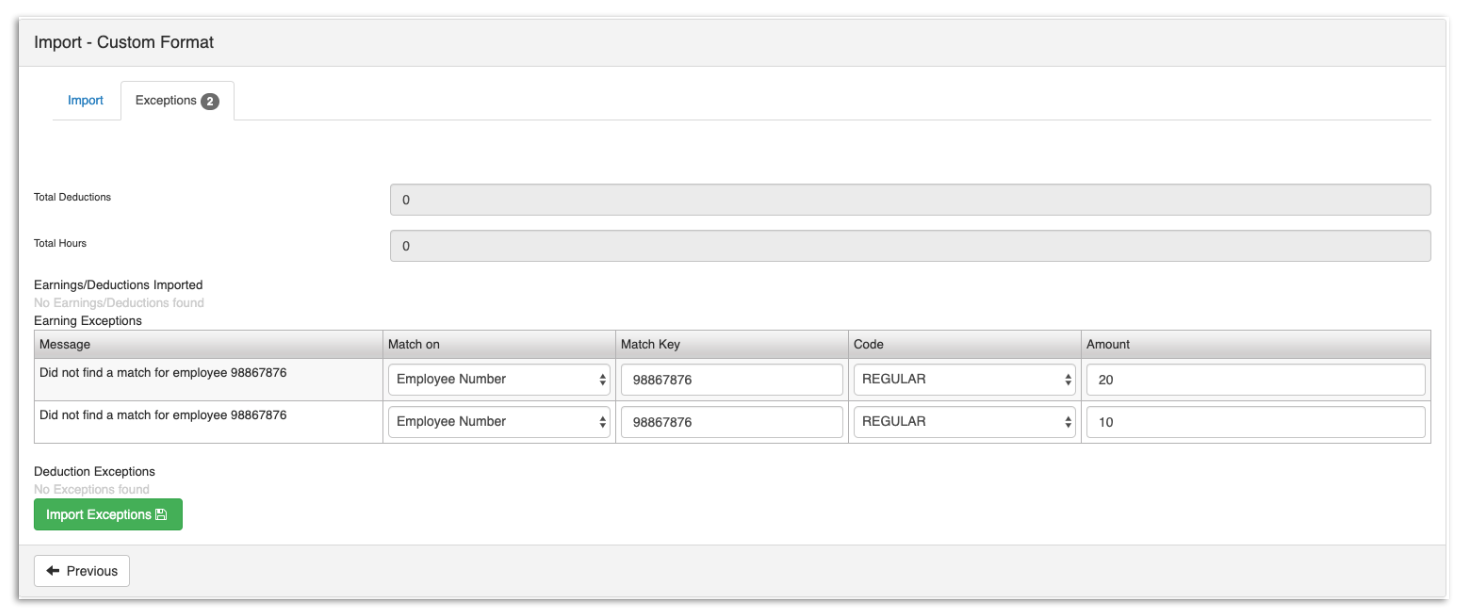Focus the second row's Match Key field
Viewport: 1466px width, 616px height.
point(731,422)
